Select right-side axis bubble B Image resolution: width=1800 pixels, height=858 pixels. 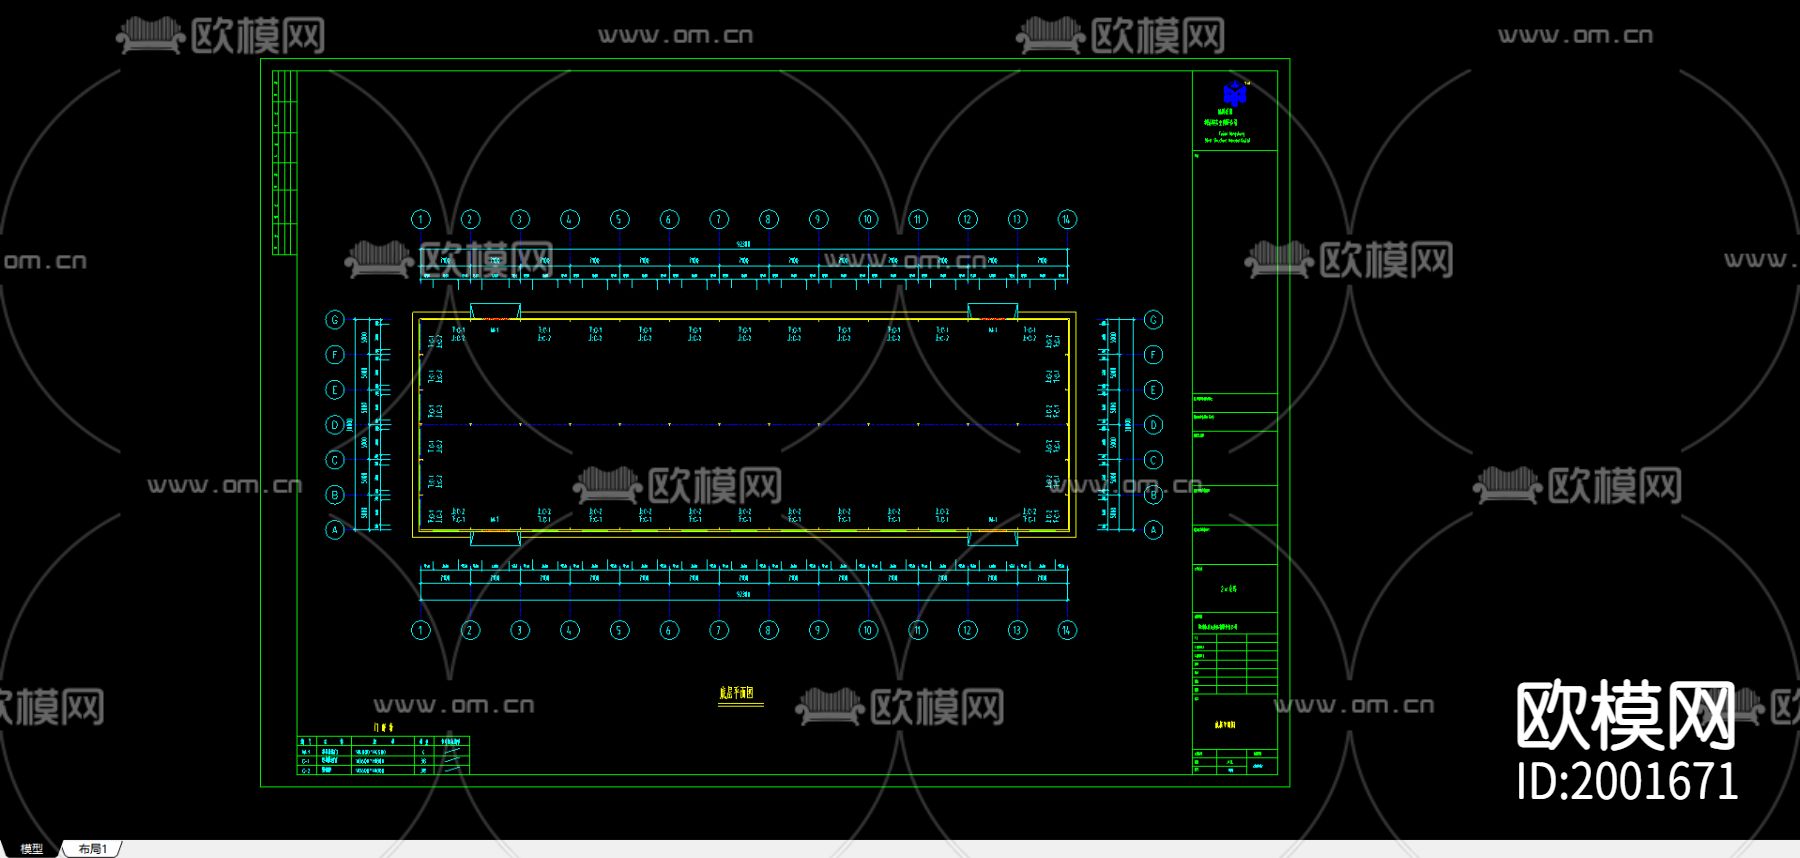[1153, 495]
